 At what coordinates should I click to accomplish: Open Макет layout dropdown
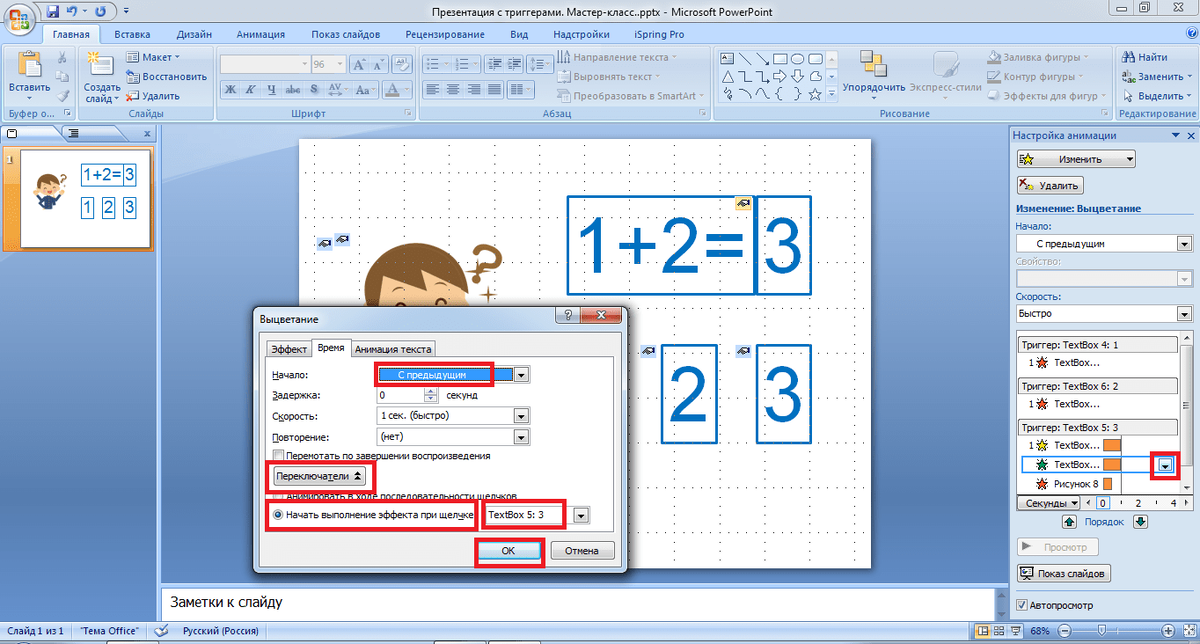[153, 57]
